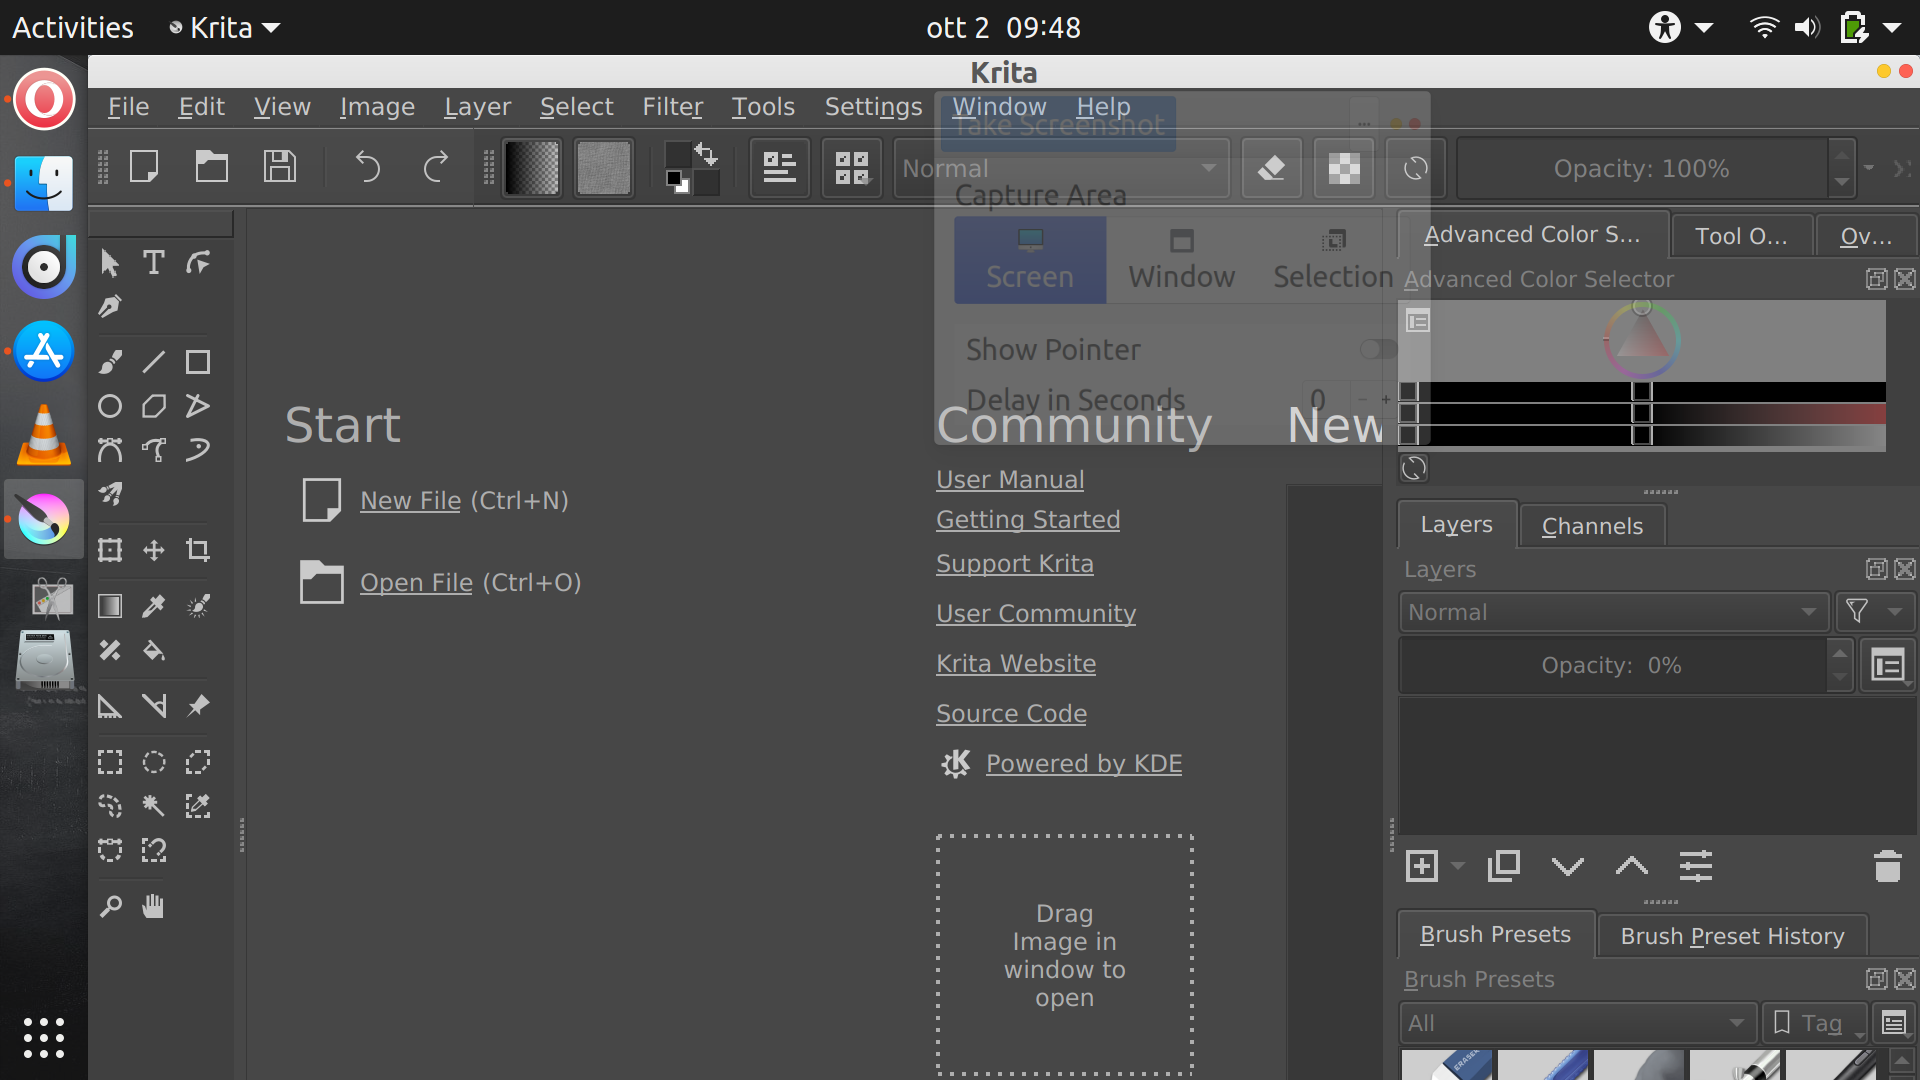Pick a color with the Color Sampler tool
This screenshot has height=1080, width=1920.
coord(154,605)
